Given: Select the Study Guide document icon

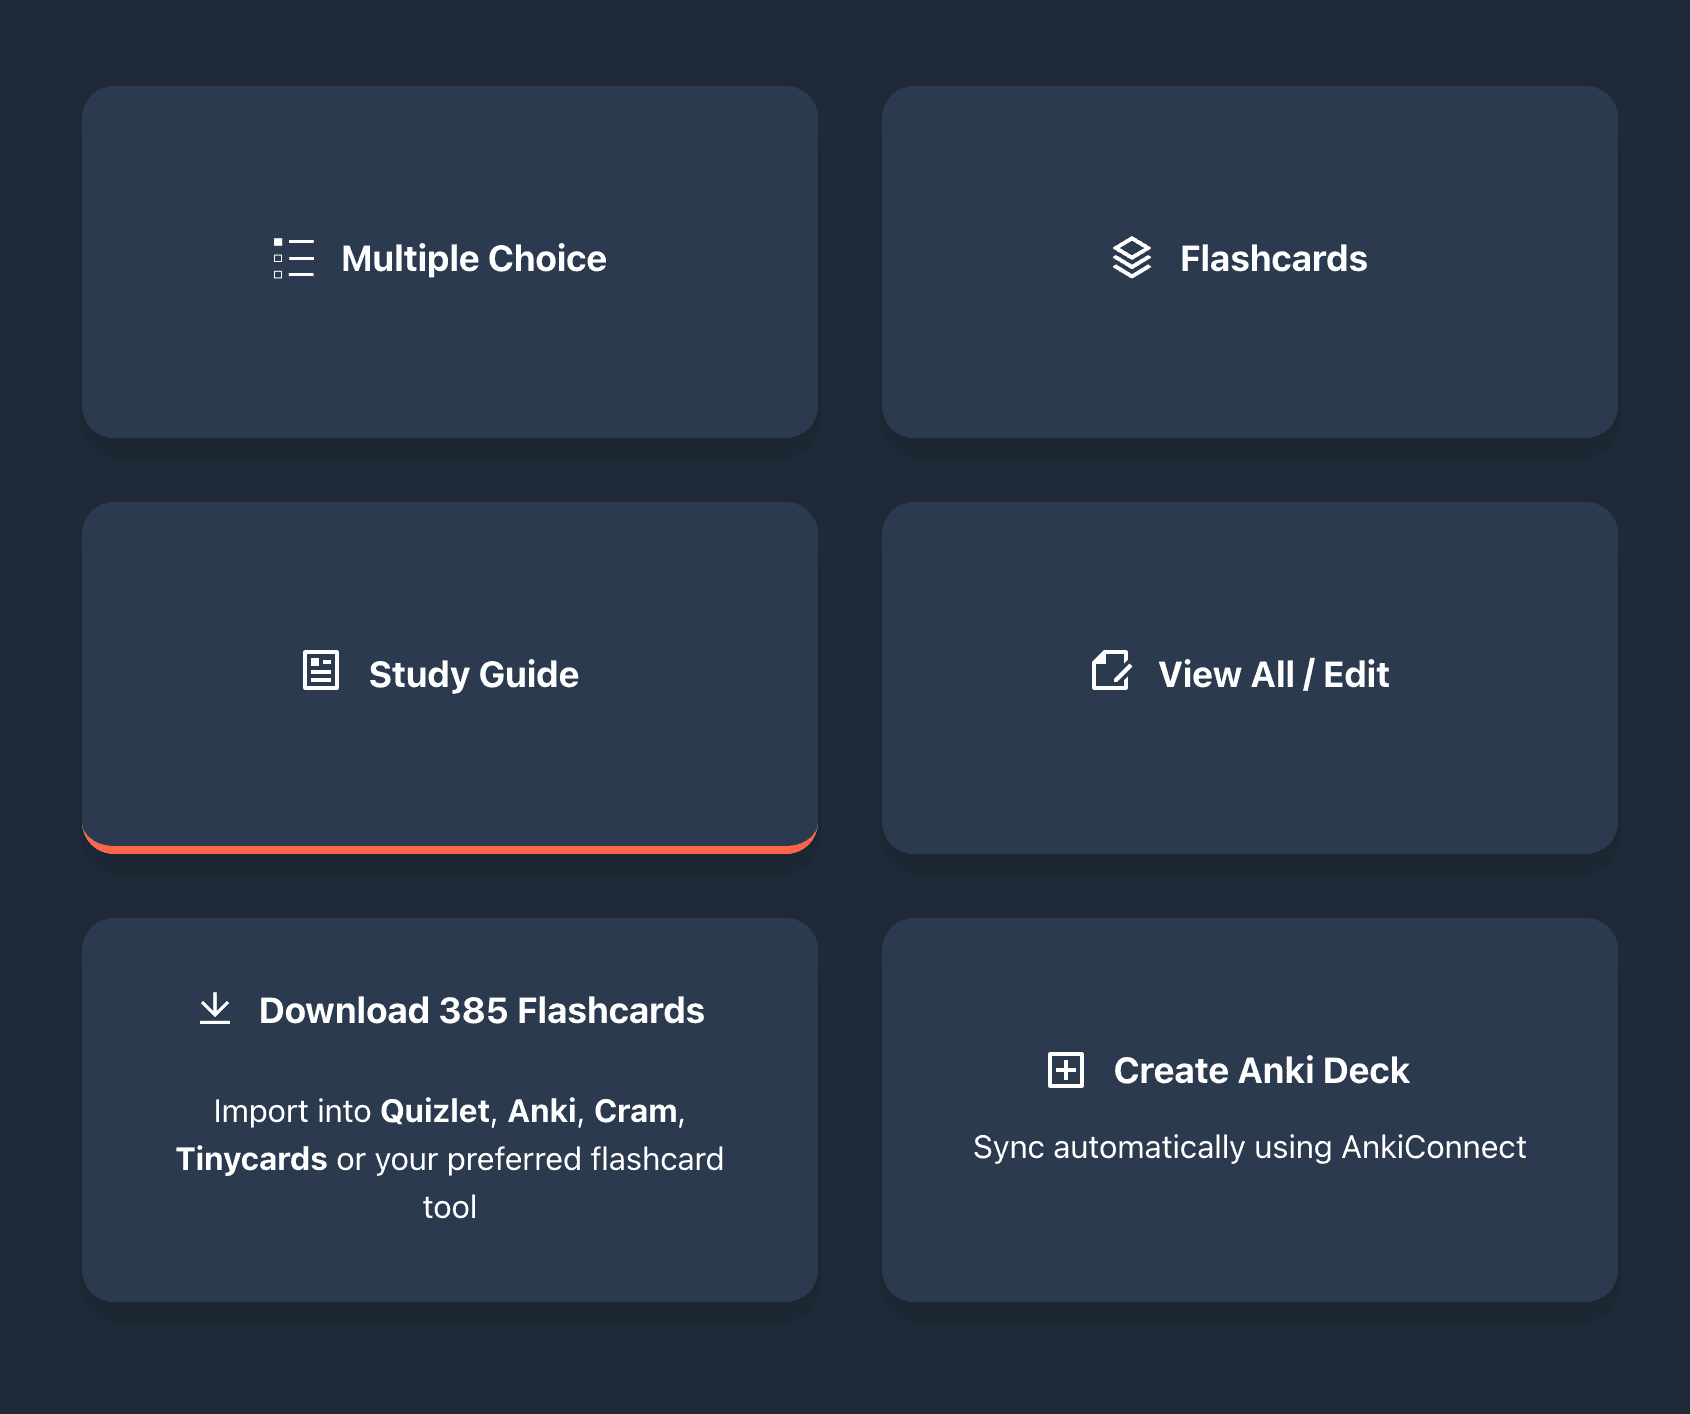Looking at the screenshot, I should click(x=319, y=673).
